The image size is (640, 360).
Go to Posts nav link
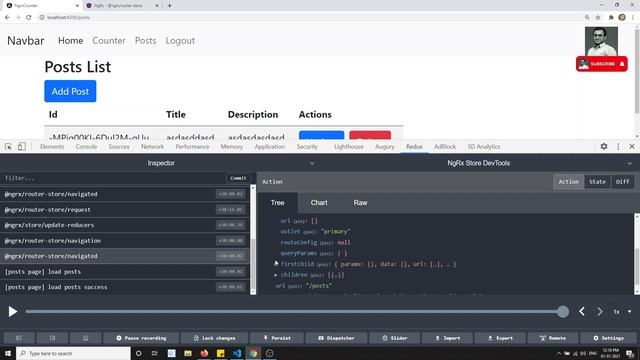tap(145, 41)
